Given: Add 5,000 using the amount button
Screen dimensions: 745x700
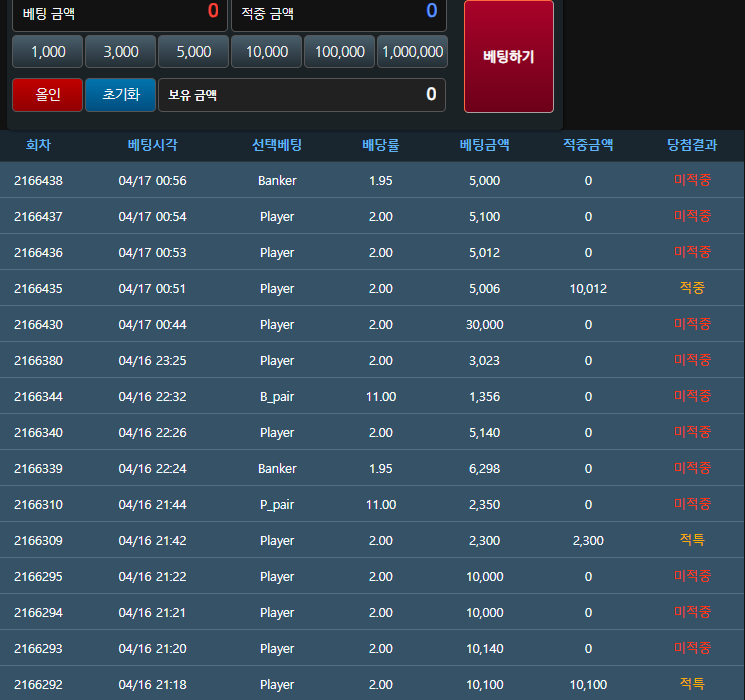Looking at the screenshot, I should point(193,52).
